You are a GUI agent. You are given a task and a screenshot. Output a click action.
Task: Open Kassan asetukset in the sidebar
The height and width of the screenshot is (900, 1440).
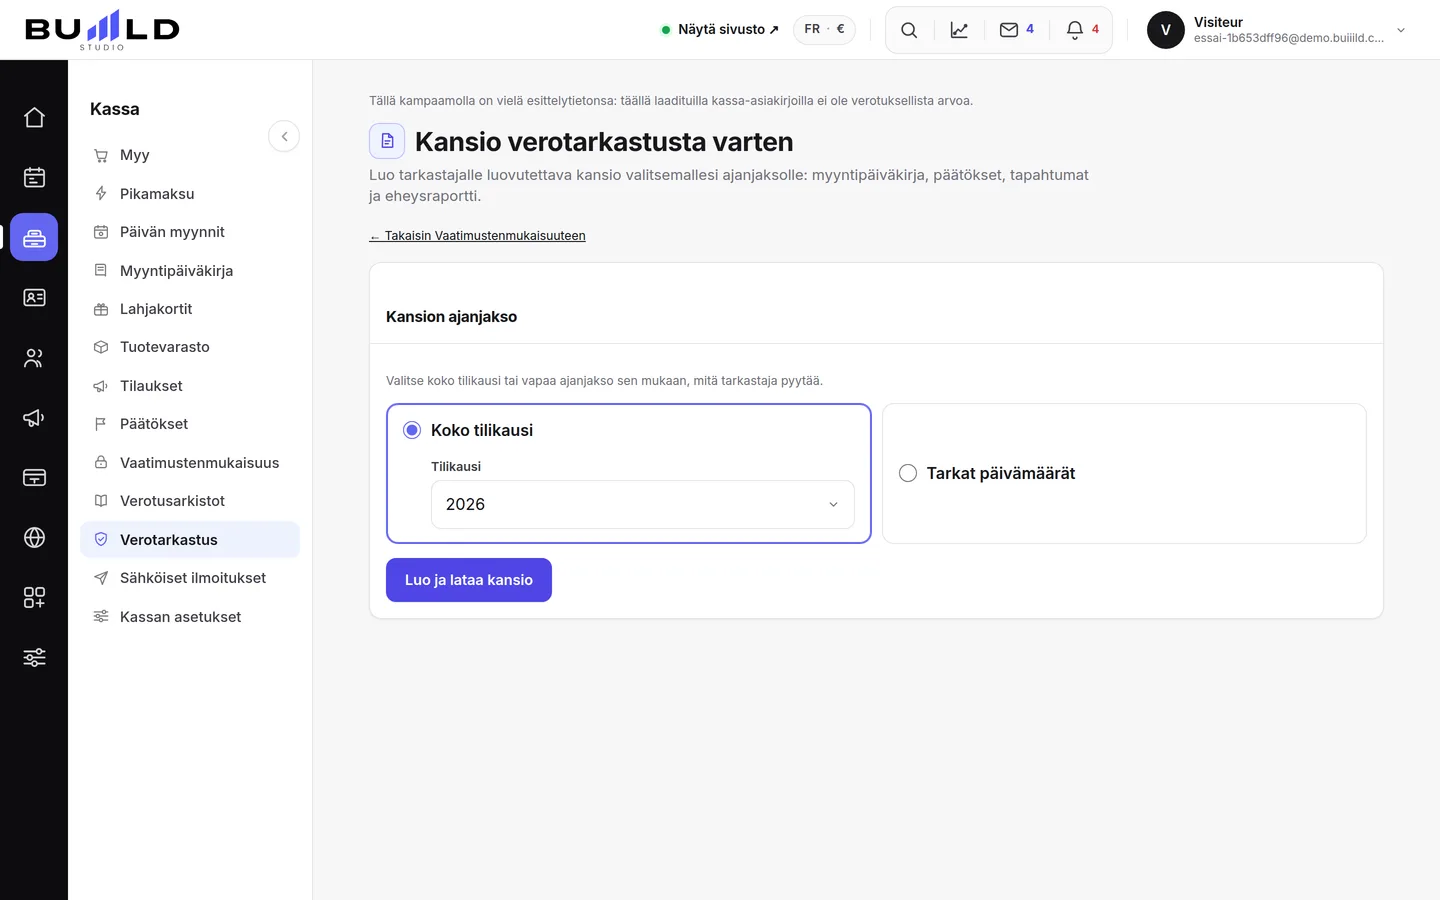[x=190, y=617]
